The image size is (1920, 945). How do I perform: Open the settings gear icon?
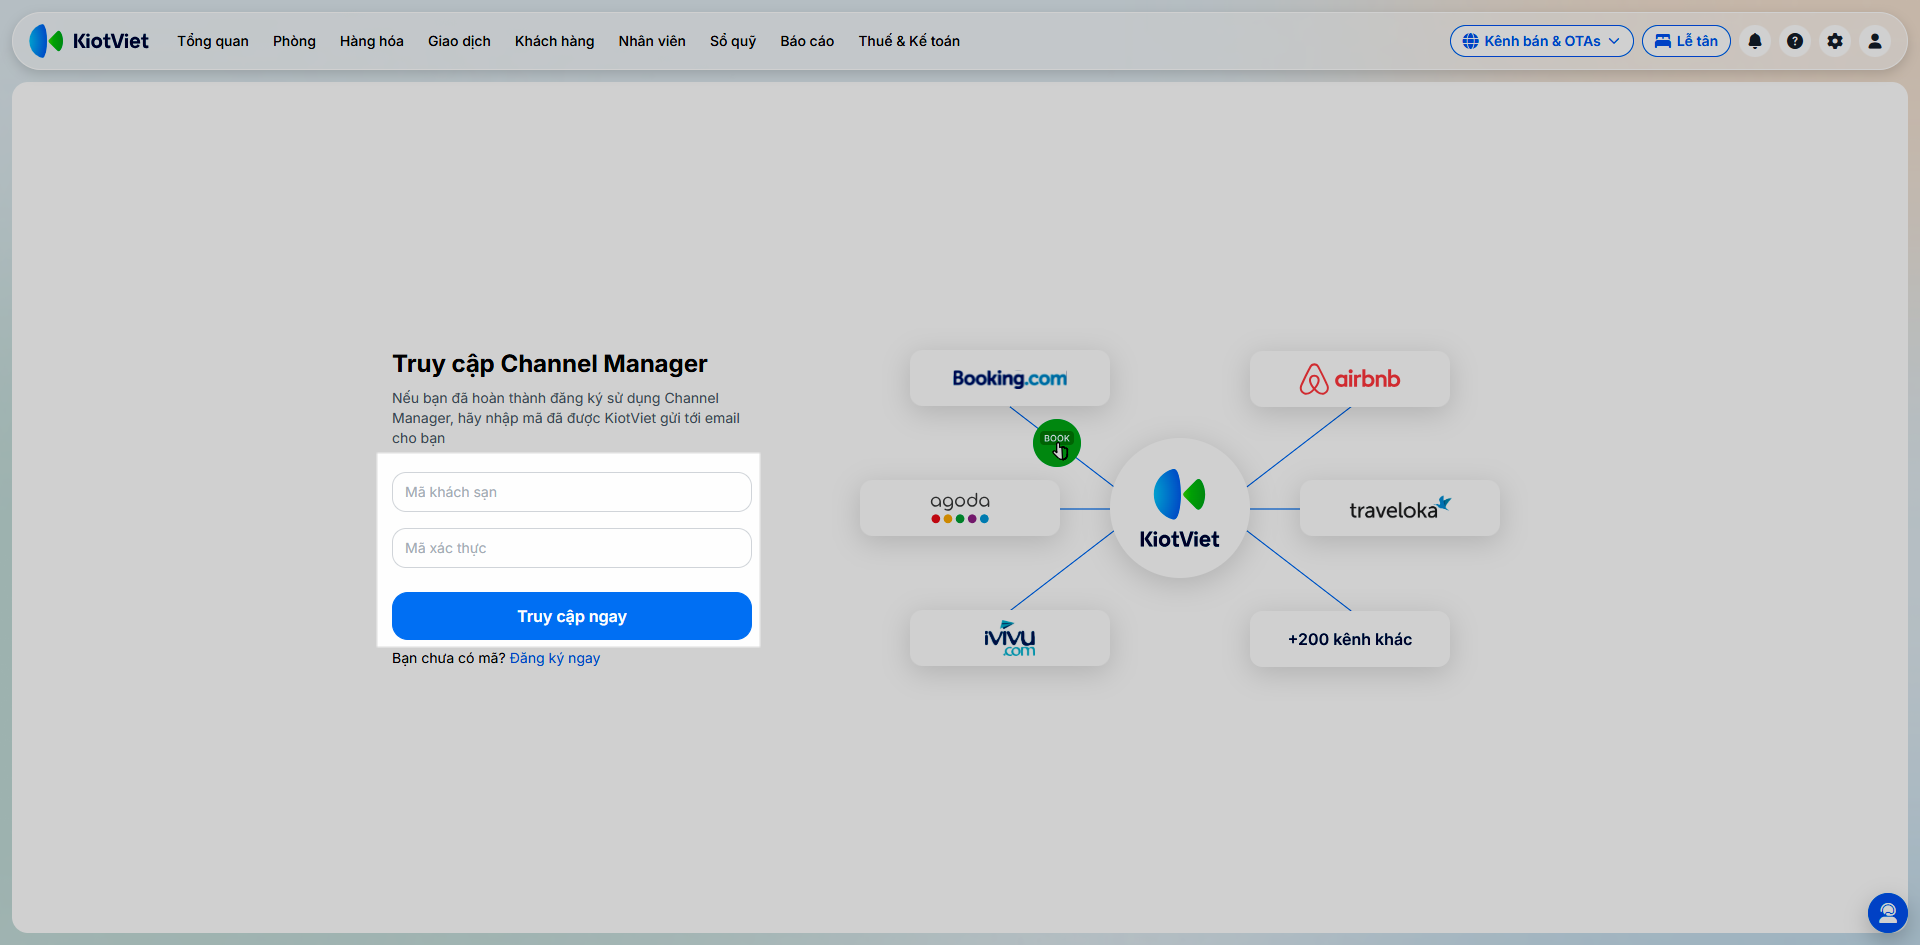click(1835, 41)
